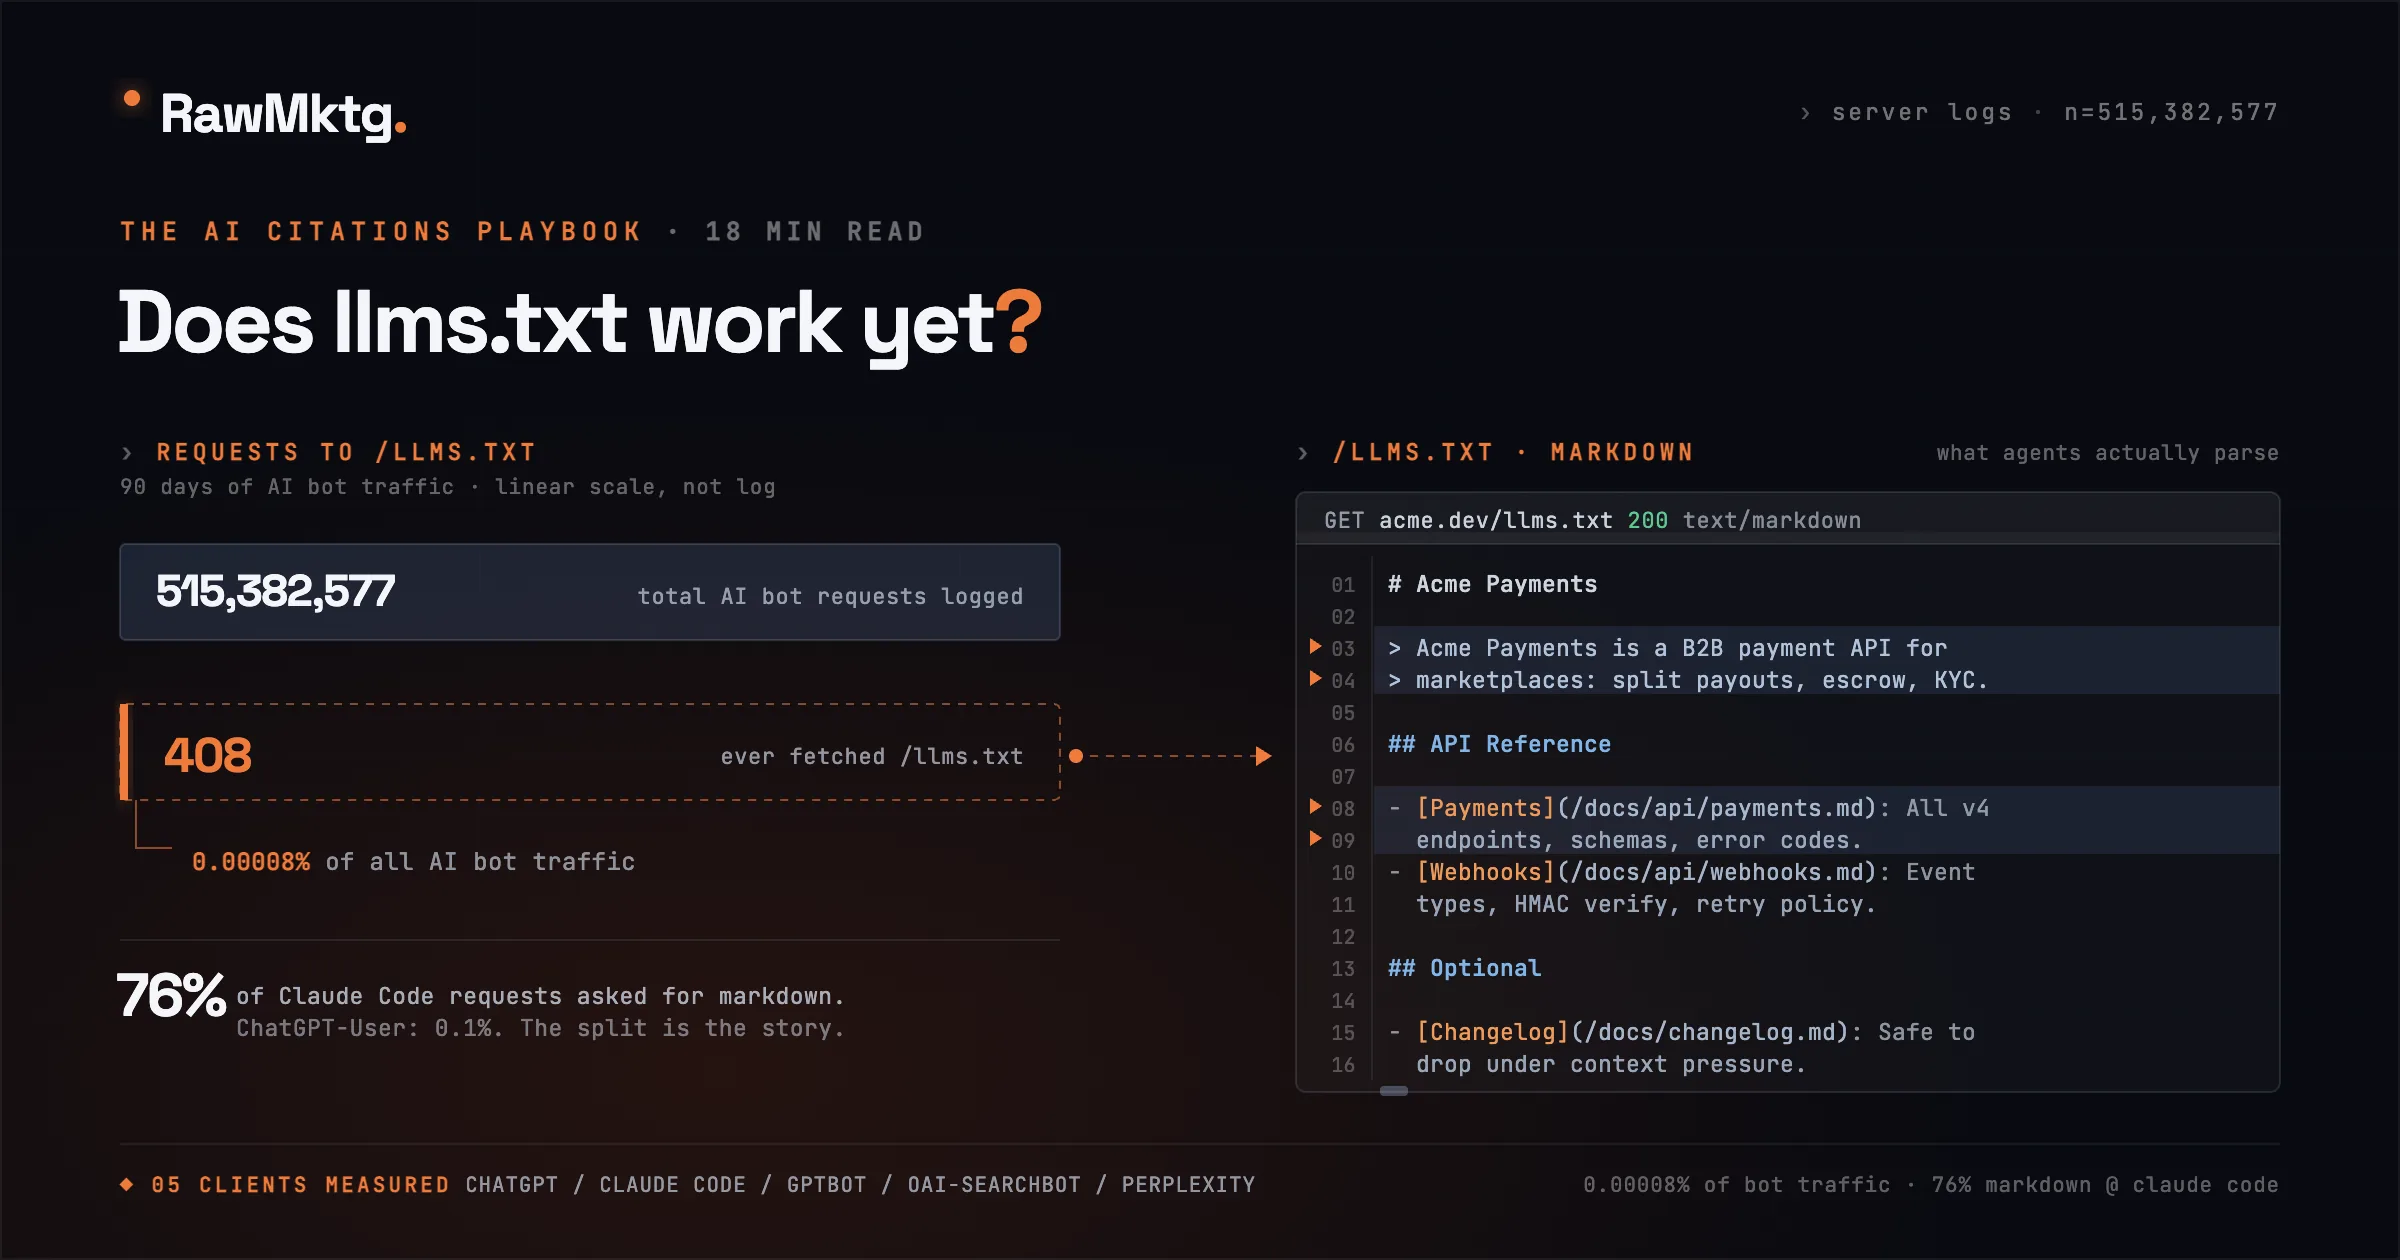Screen dimensions: 2400x1260
Task: Click 'ChatGPT-User: 0.1%. The split is the story.'
Action: pyautogui.click(x=540, y=1028)
